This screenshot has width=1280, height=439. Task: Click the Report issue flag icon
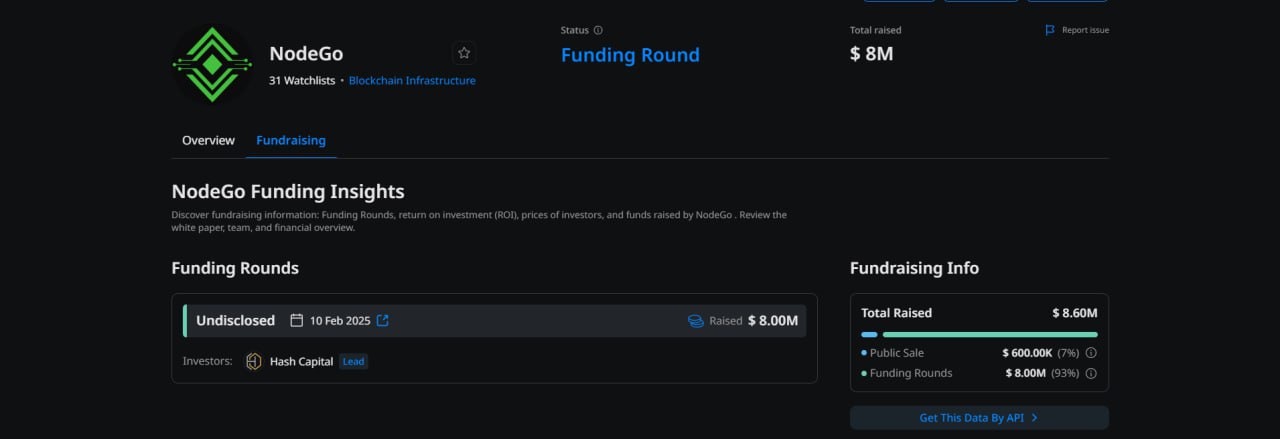[x=1050, y=30]
